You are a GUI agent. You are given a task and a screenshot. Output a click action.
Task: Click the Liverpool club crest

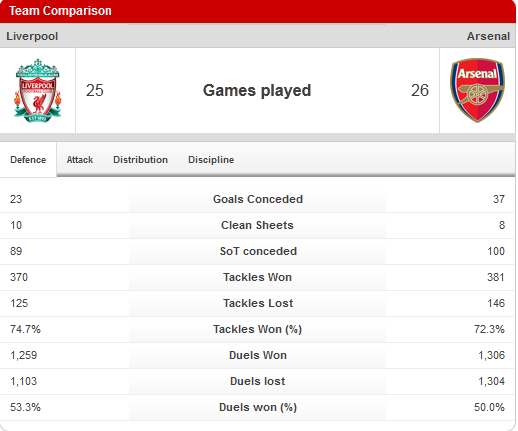[37, 91]
